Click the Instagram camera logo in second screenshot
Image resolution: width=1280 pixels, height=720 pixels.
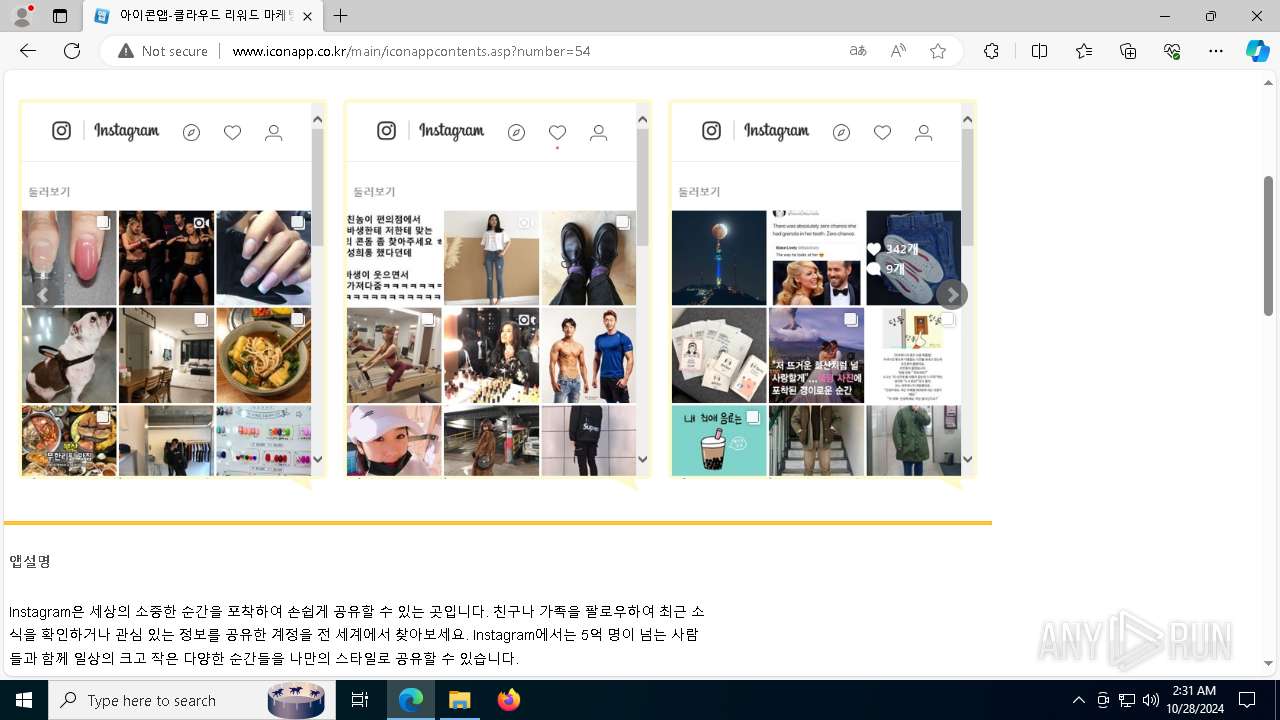coord(387,131)
